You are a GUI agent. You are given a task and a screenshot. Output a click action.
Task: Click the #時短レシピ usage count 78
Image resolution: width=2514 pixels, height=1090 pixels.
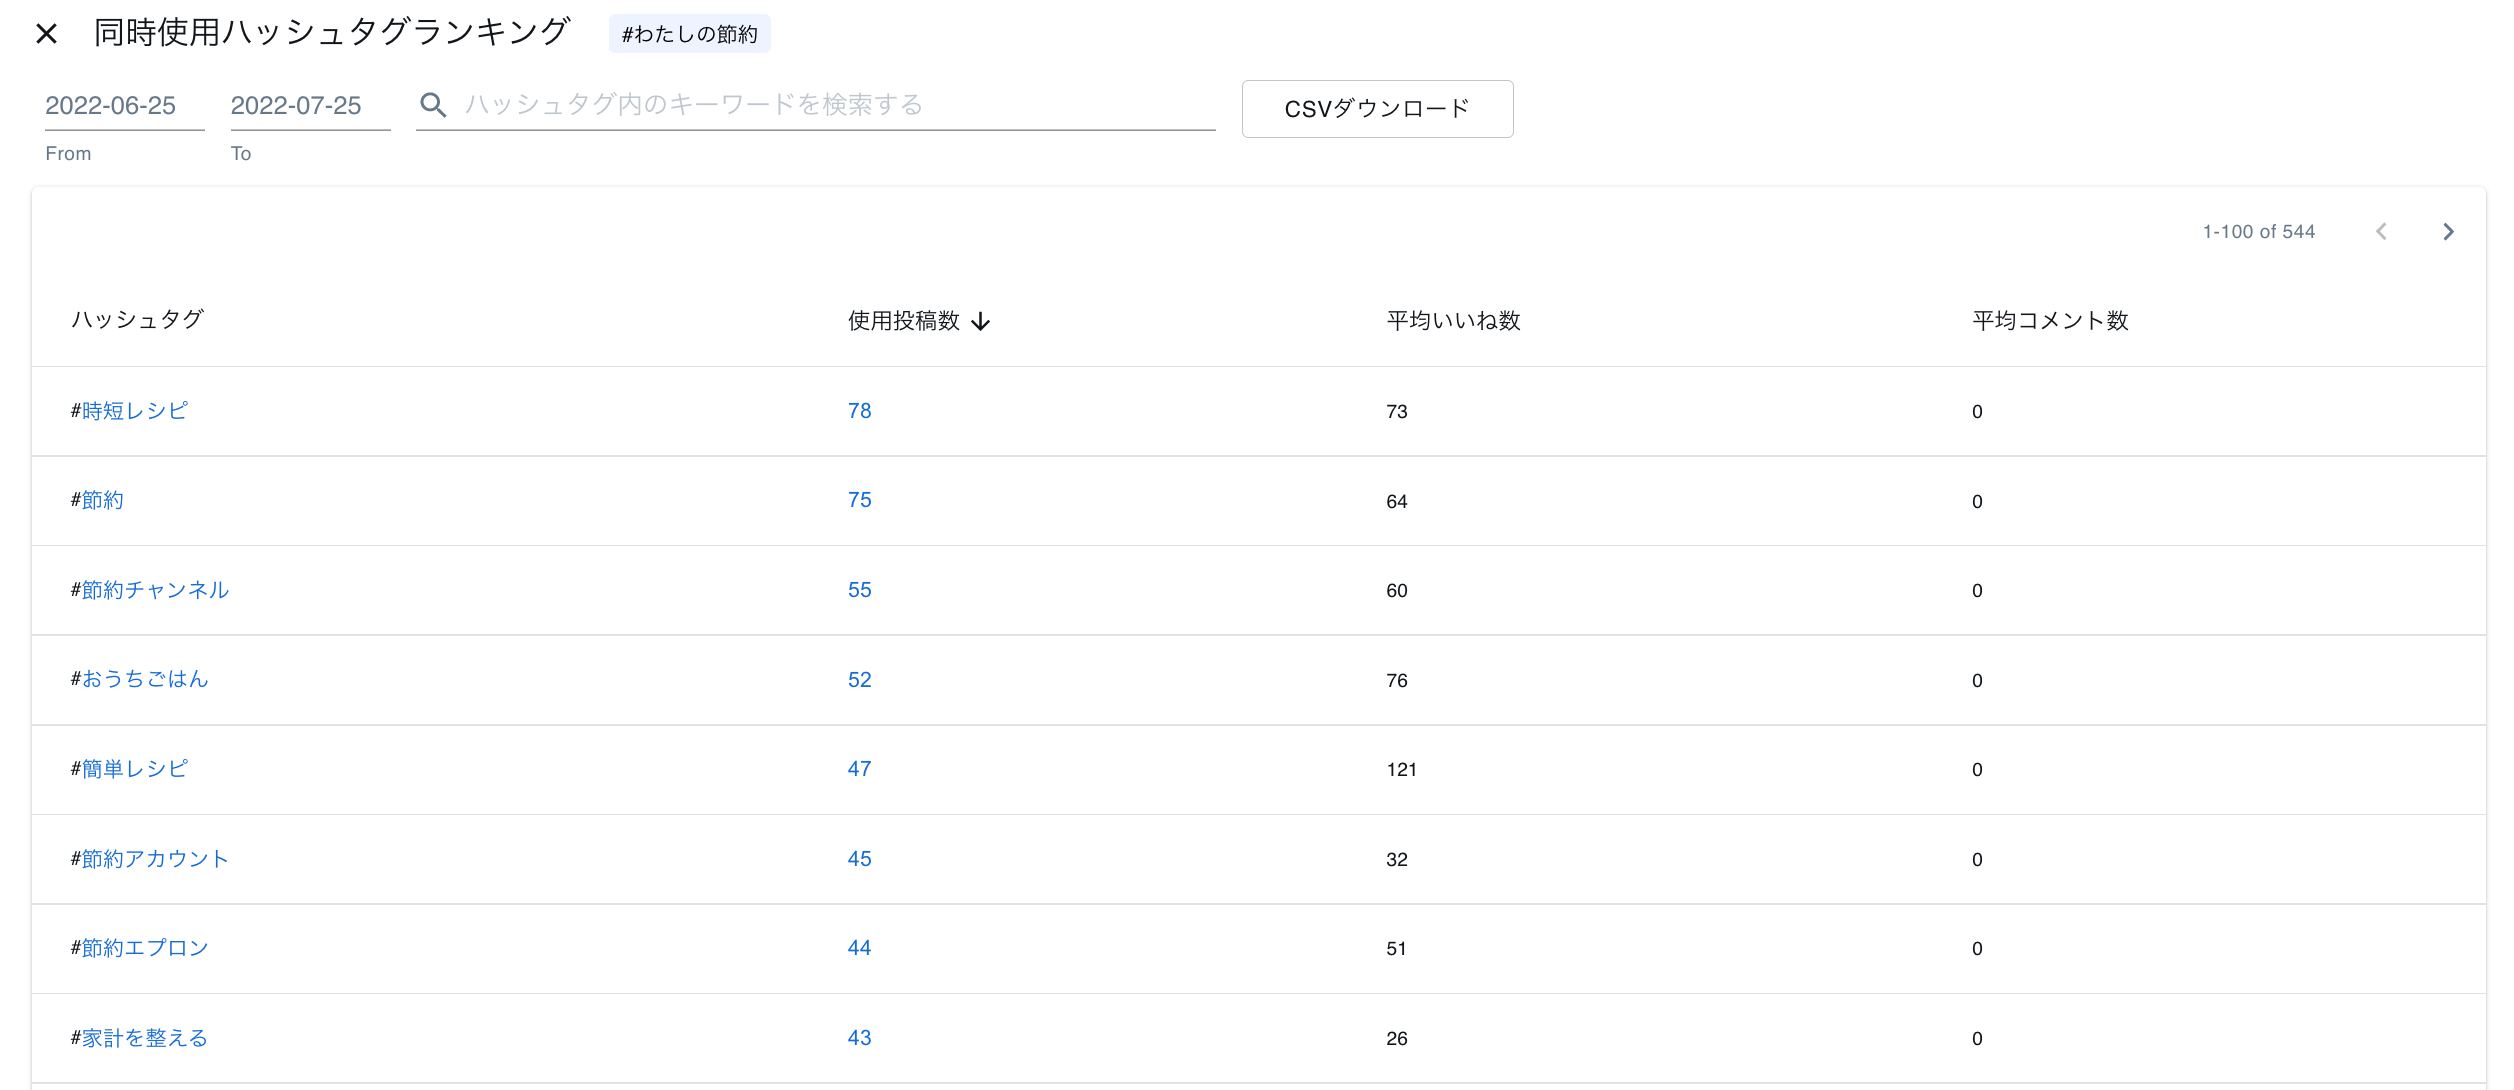pos(858,410)
